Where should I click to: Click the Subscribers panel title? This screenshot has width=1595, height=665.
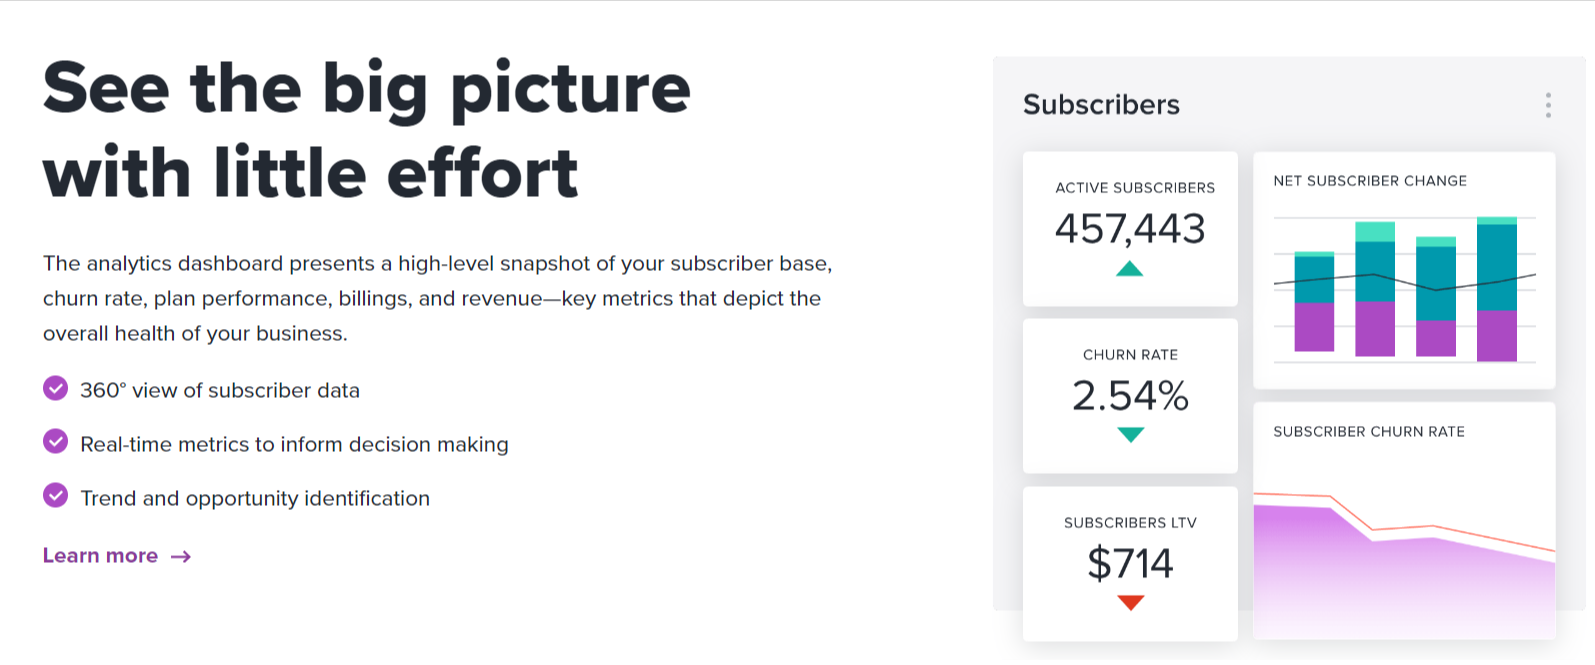coord(1101,105)
